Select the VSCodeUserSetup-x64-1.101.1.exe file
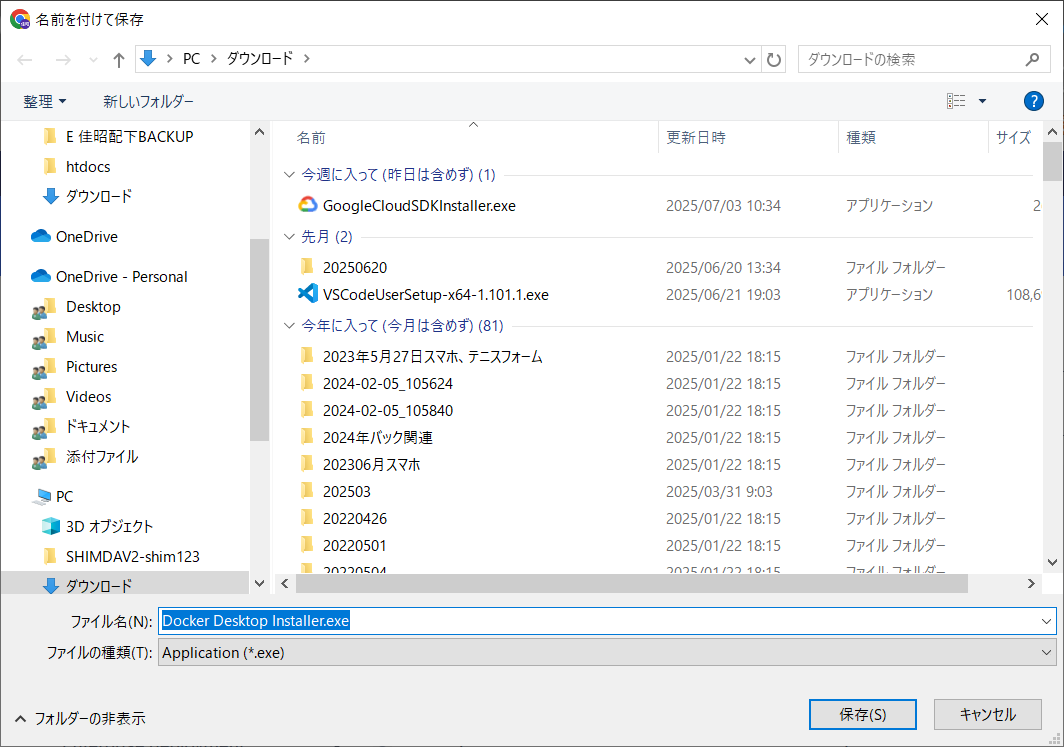The image size is (1064, 747). [435, 295]
